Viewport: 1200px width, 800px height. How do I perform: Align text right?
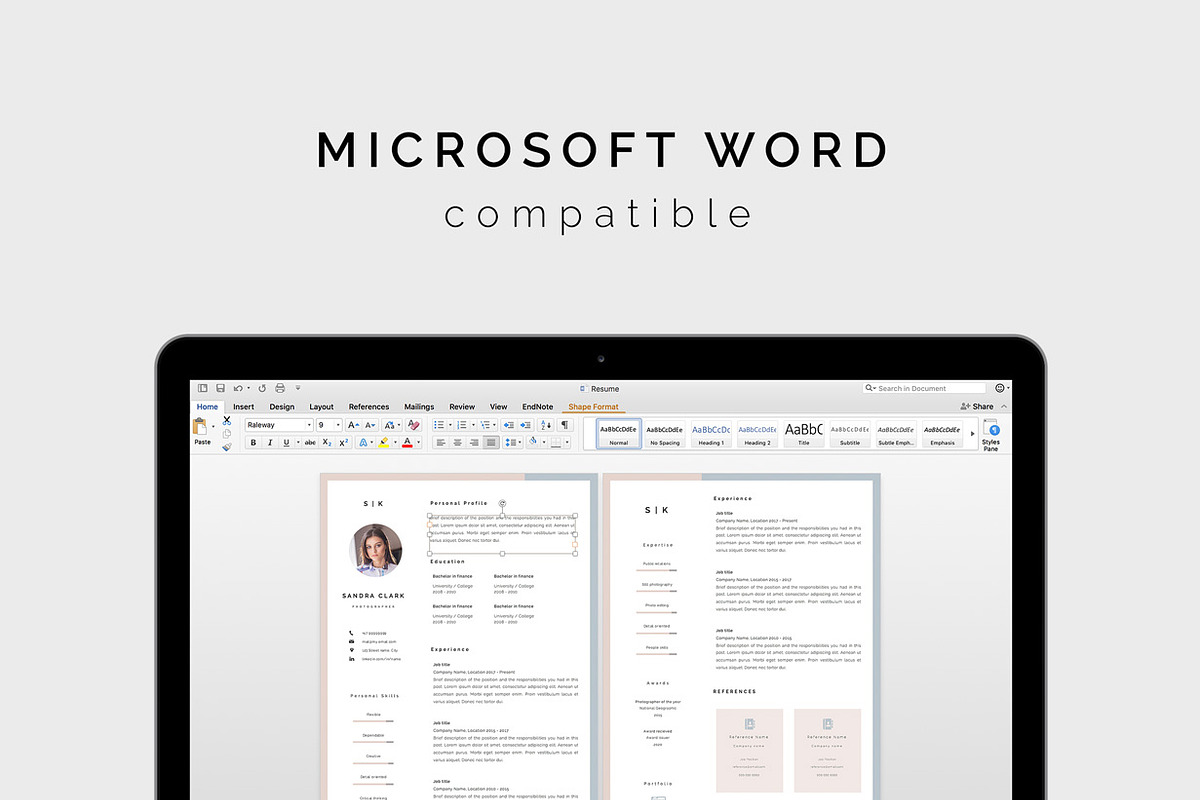(474, 442)
